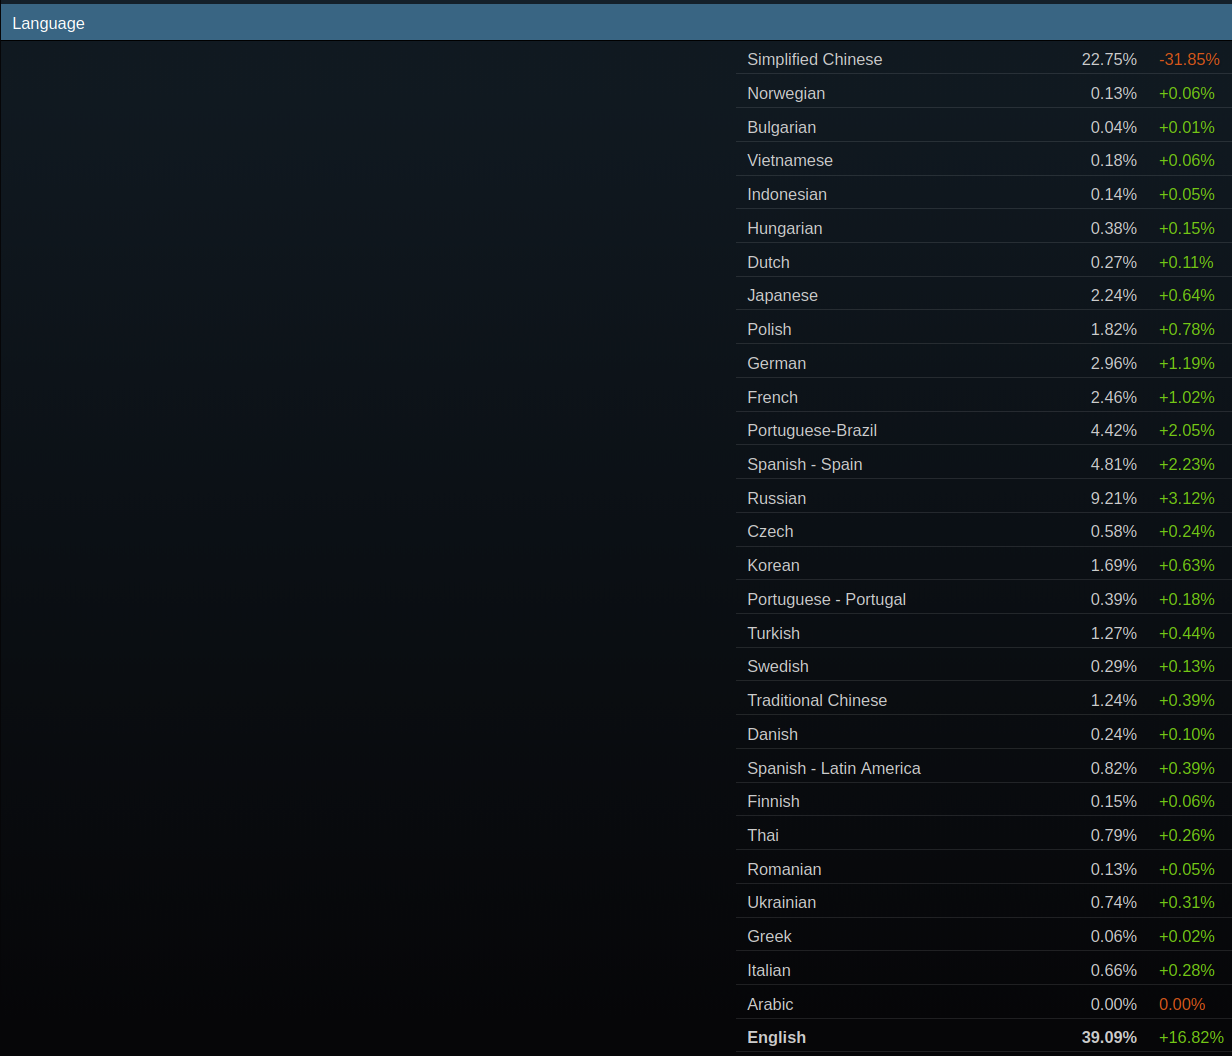Select the Portuguese-Brazil language row
The height and width of the screenshot is (1056, 1232).
tap(984, 430)
